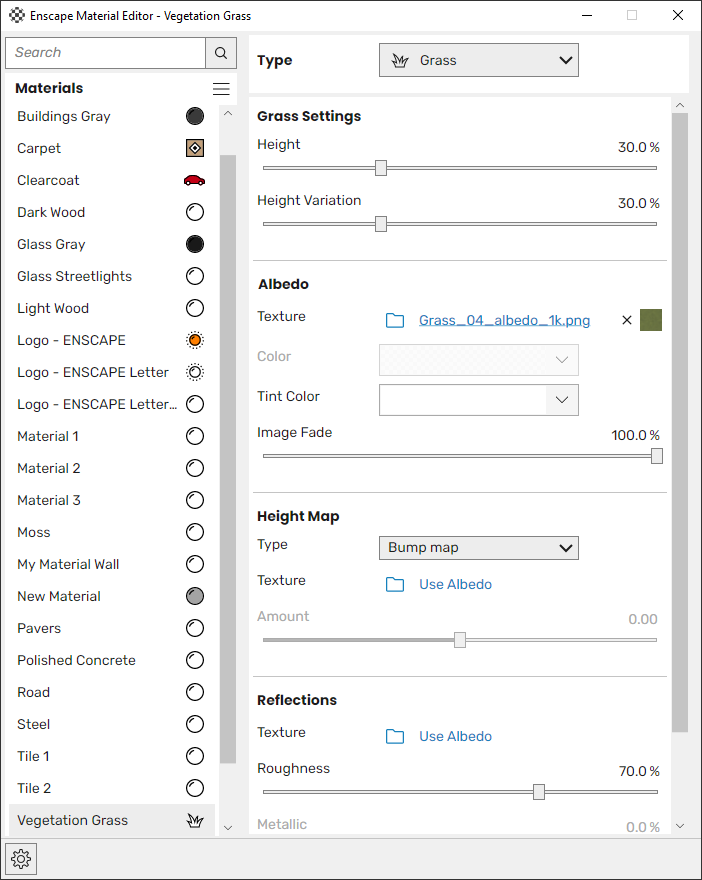The width and height of the screenshot is (702, 880).
Task: Click into the Search input field
Action: pyautogui.click(x=105, y=53)
